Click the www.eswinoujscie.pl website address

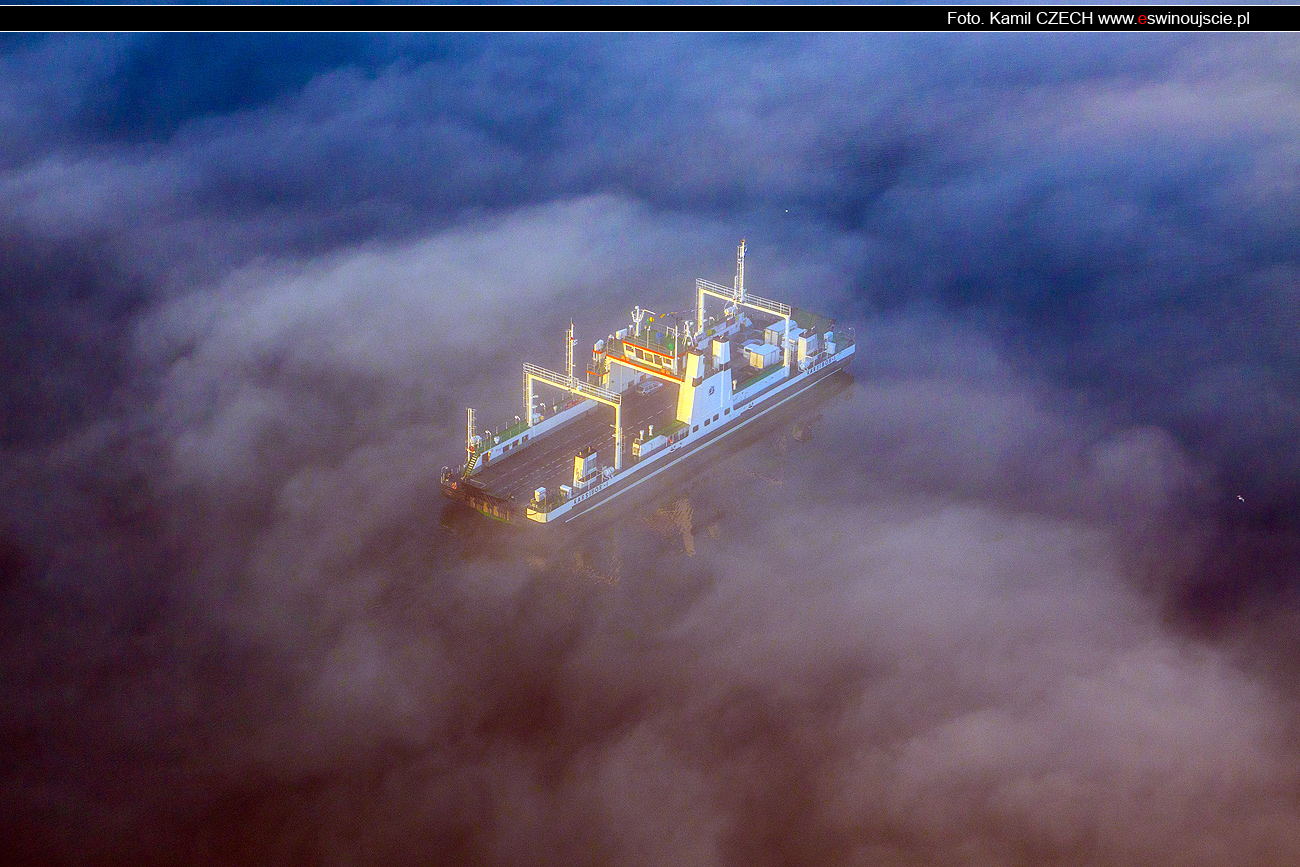(1174, 18)
